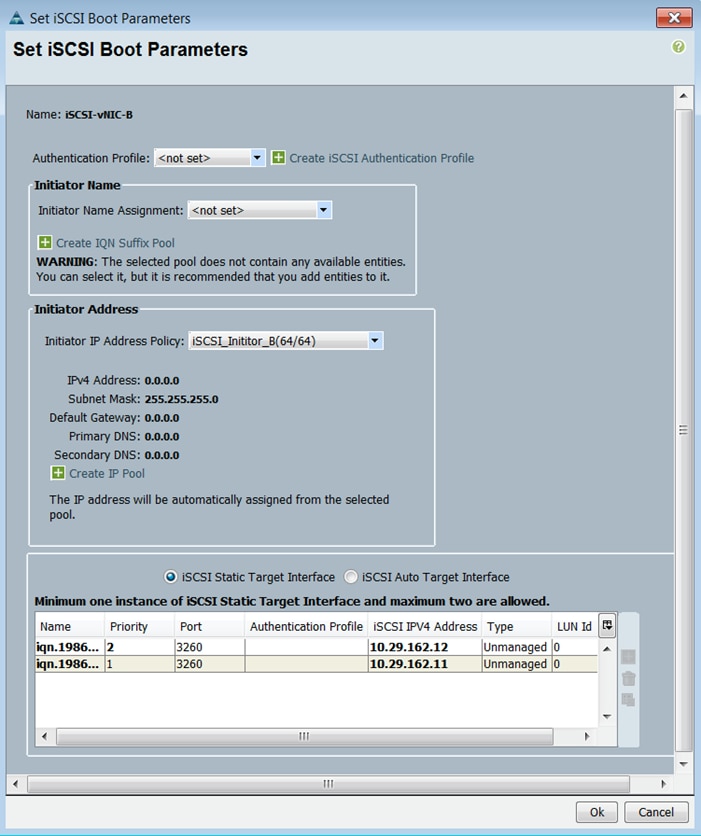This screenshot has height=836, width=701.
Task: Click Priority cell showing 1
Action: coord(140,664)
